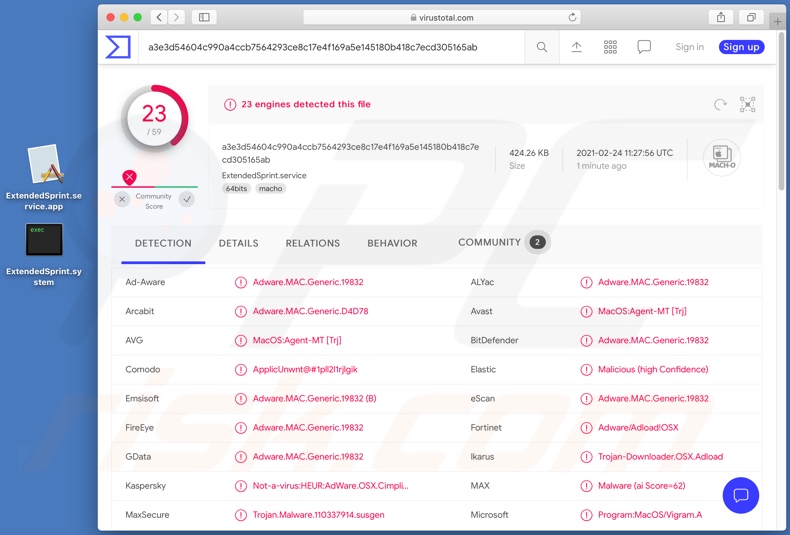Click the virustotal.com address bar
The width and height of the screenshot is (790, 535).
(x=441, y=17)
